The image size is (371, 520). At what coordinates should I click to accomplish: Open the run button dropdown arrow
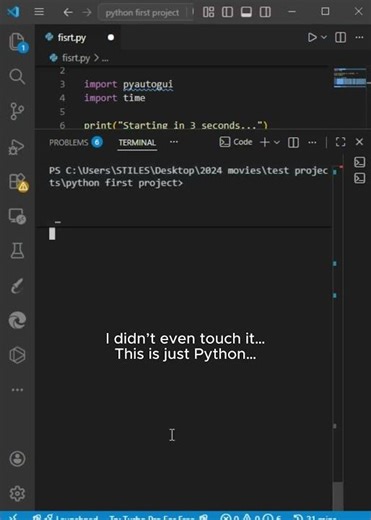click(324, 37)
